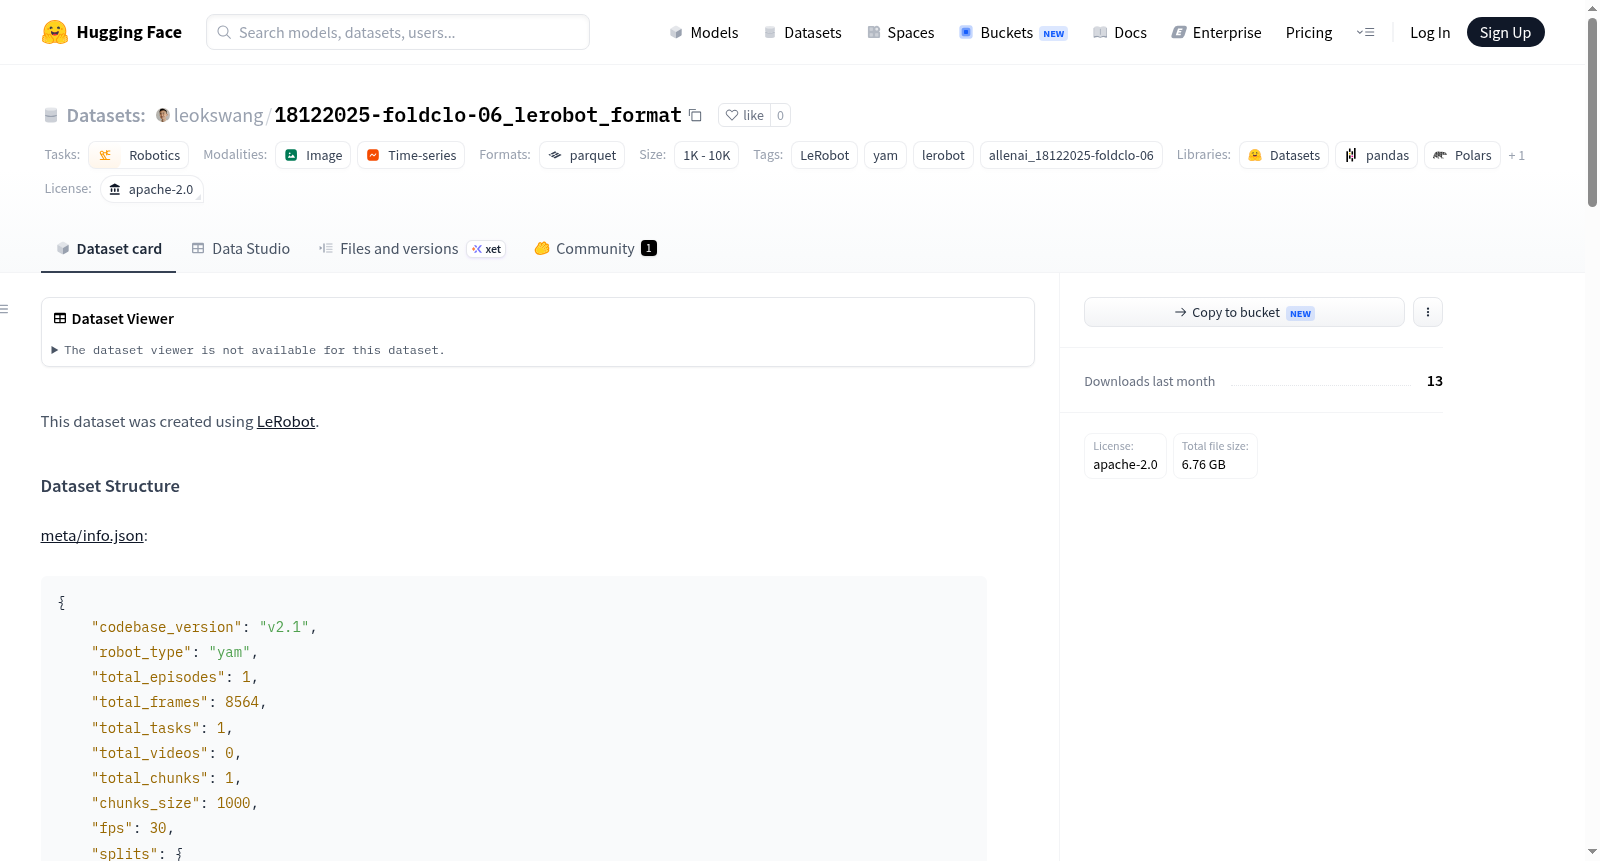Click the Log In link

pyautogui.click(x=1430, y=32)
